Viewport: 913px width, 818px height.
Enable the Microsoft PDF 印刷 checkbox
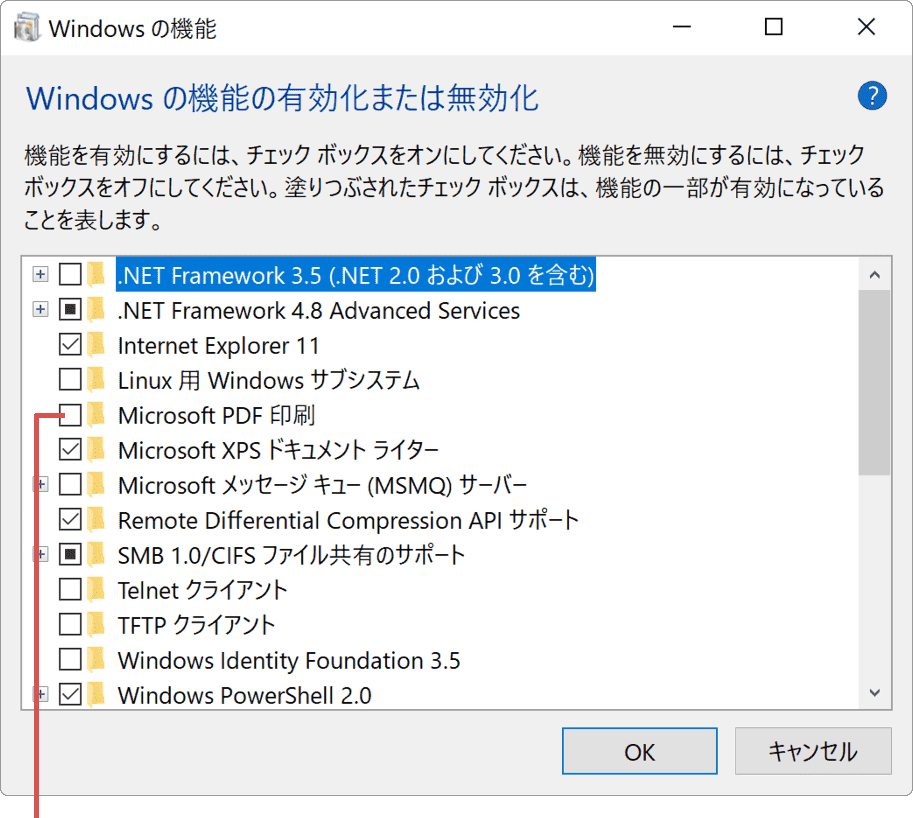[68, 415]
